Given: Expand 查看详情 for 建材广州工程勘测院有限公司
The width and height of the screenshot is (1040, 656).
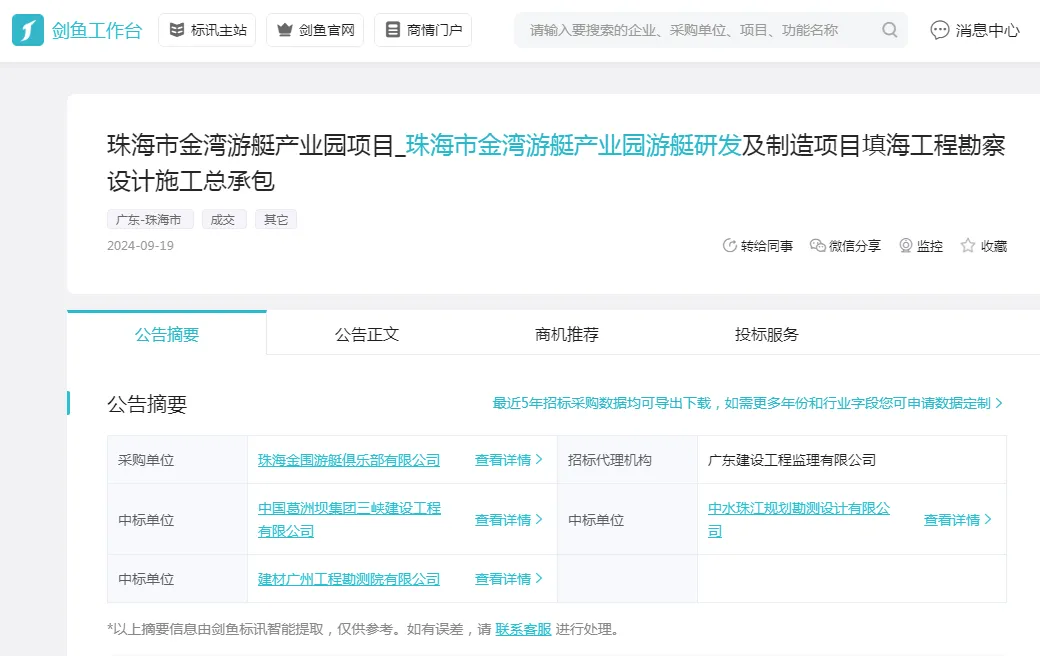Looking at the screenshot, I should [x=505, y=579].
